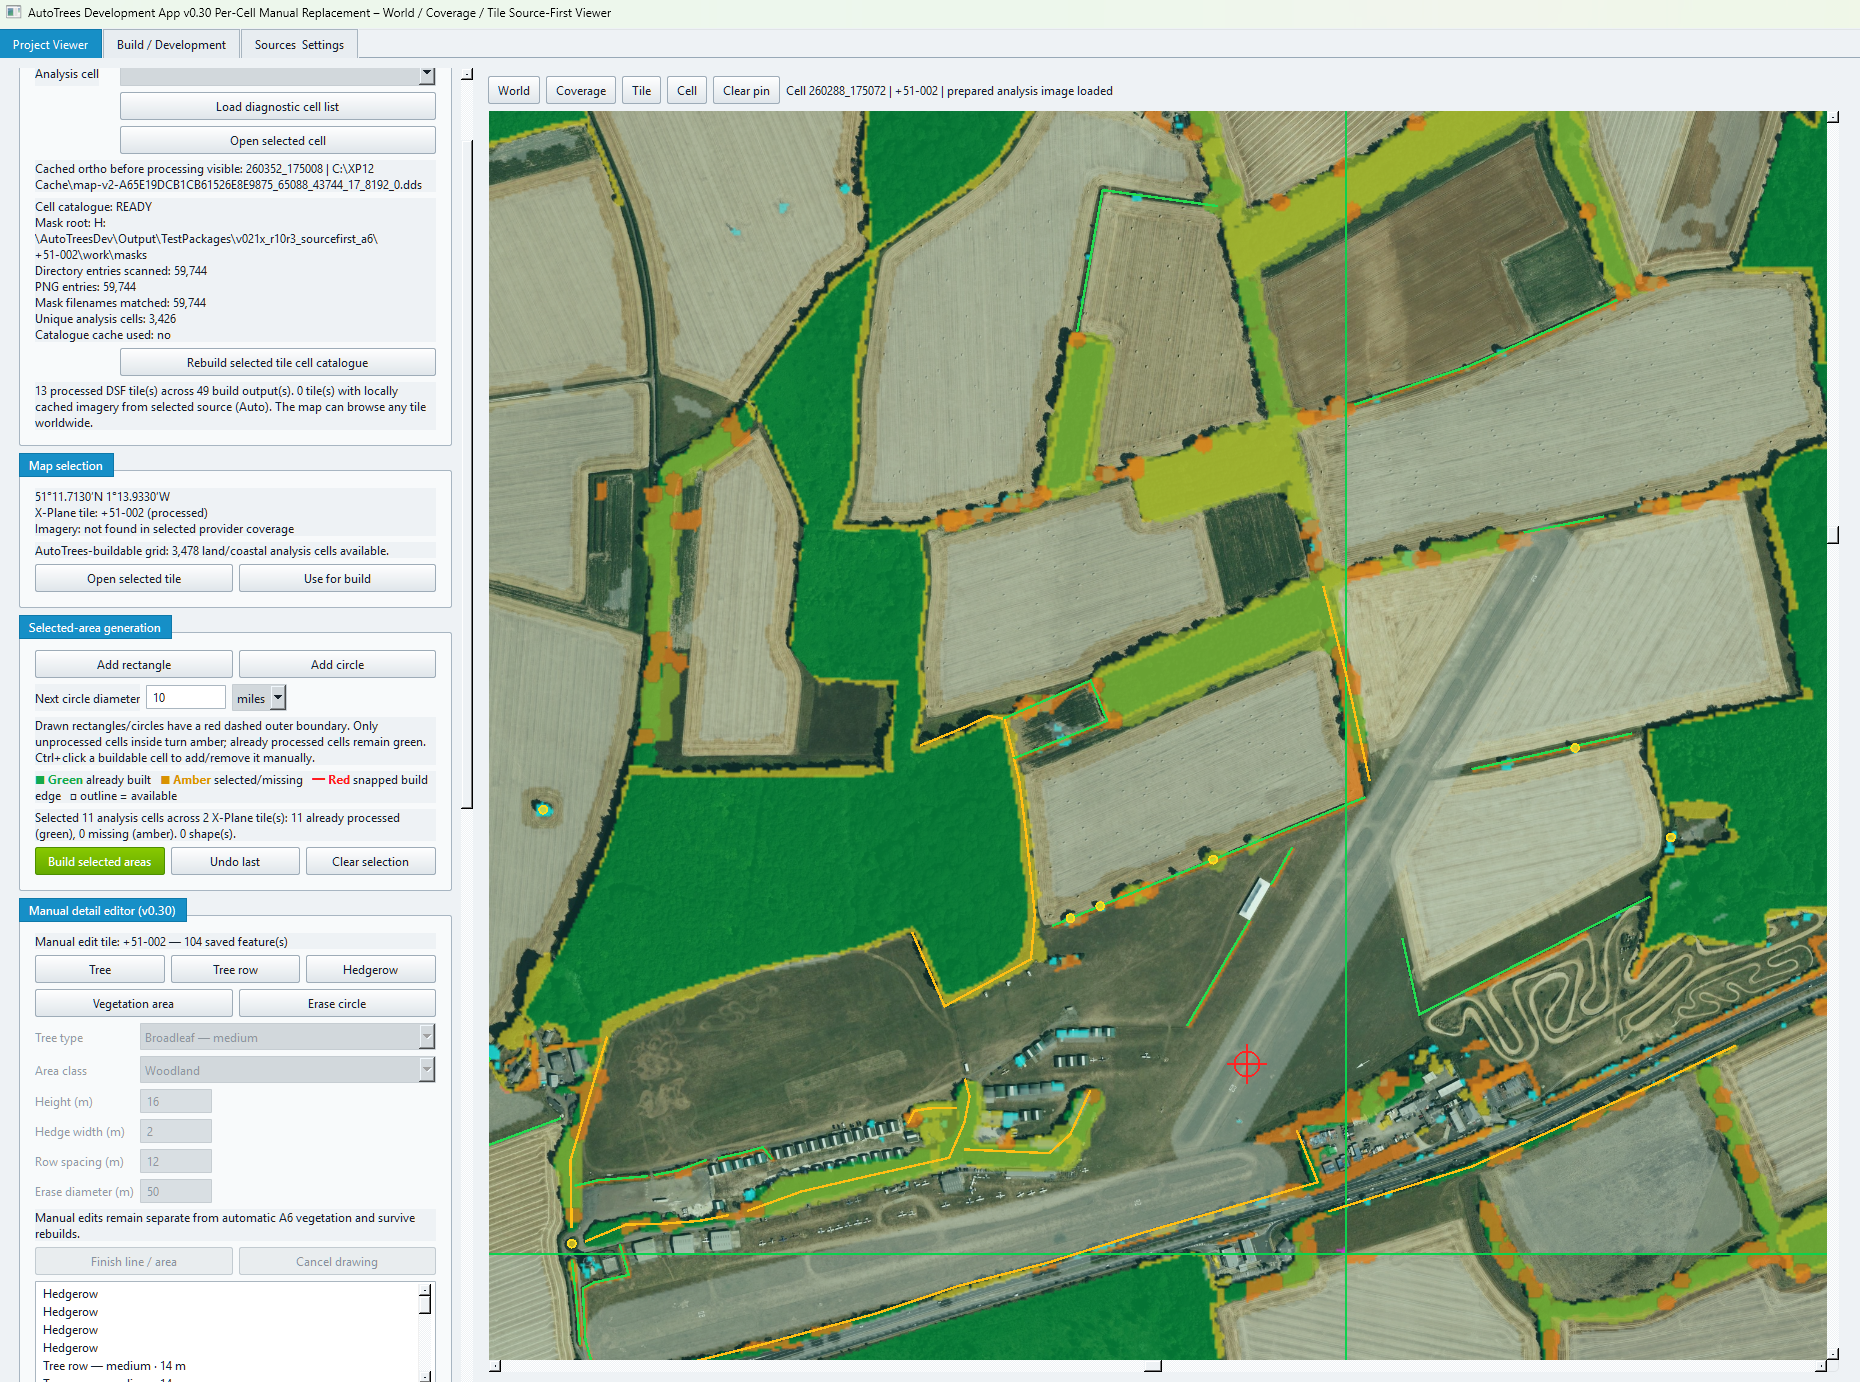Image resolution: width=1860 pixels, height=1382 pixels.
Task: Switch map to Cell view
Action: tap(687, 91)
